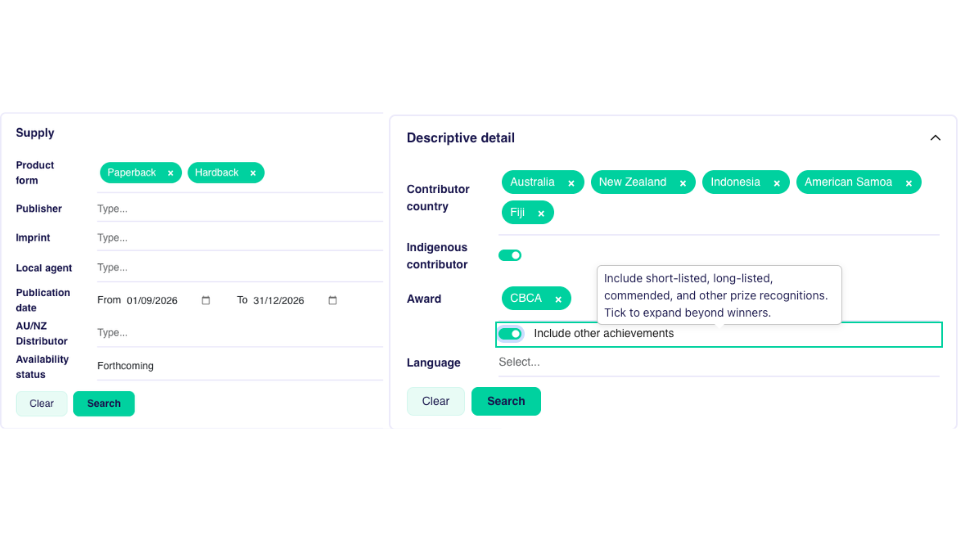Toggle Include other achievements switch
This screenshot has height=540, width=960.
pyautogui.click(x=510, y=334)
